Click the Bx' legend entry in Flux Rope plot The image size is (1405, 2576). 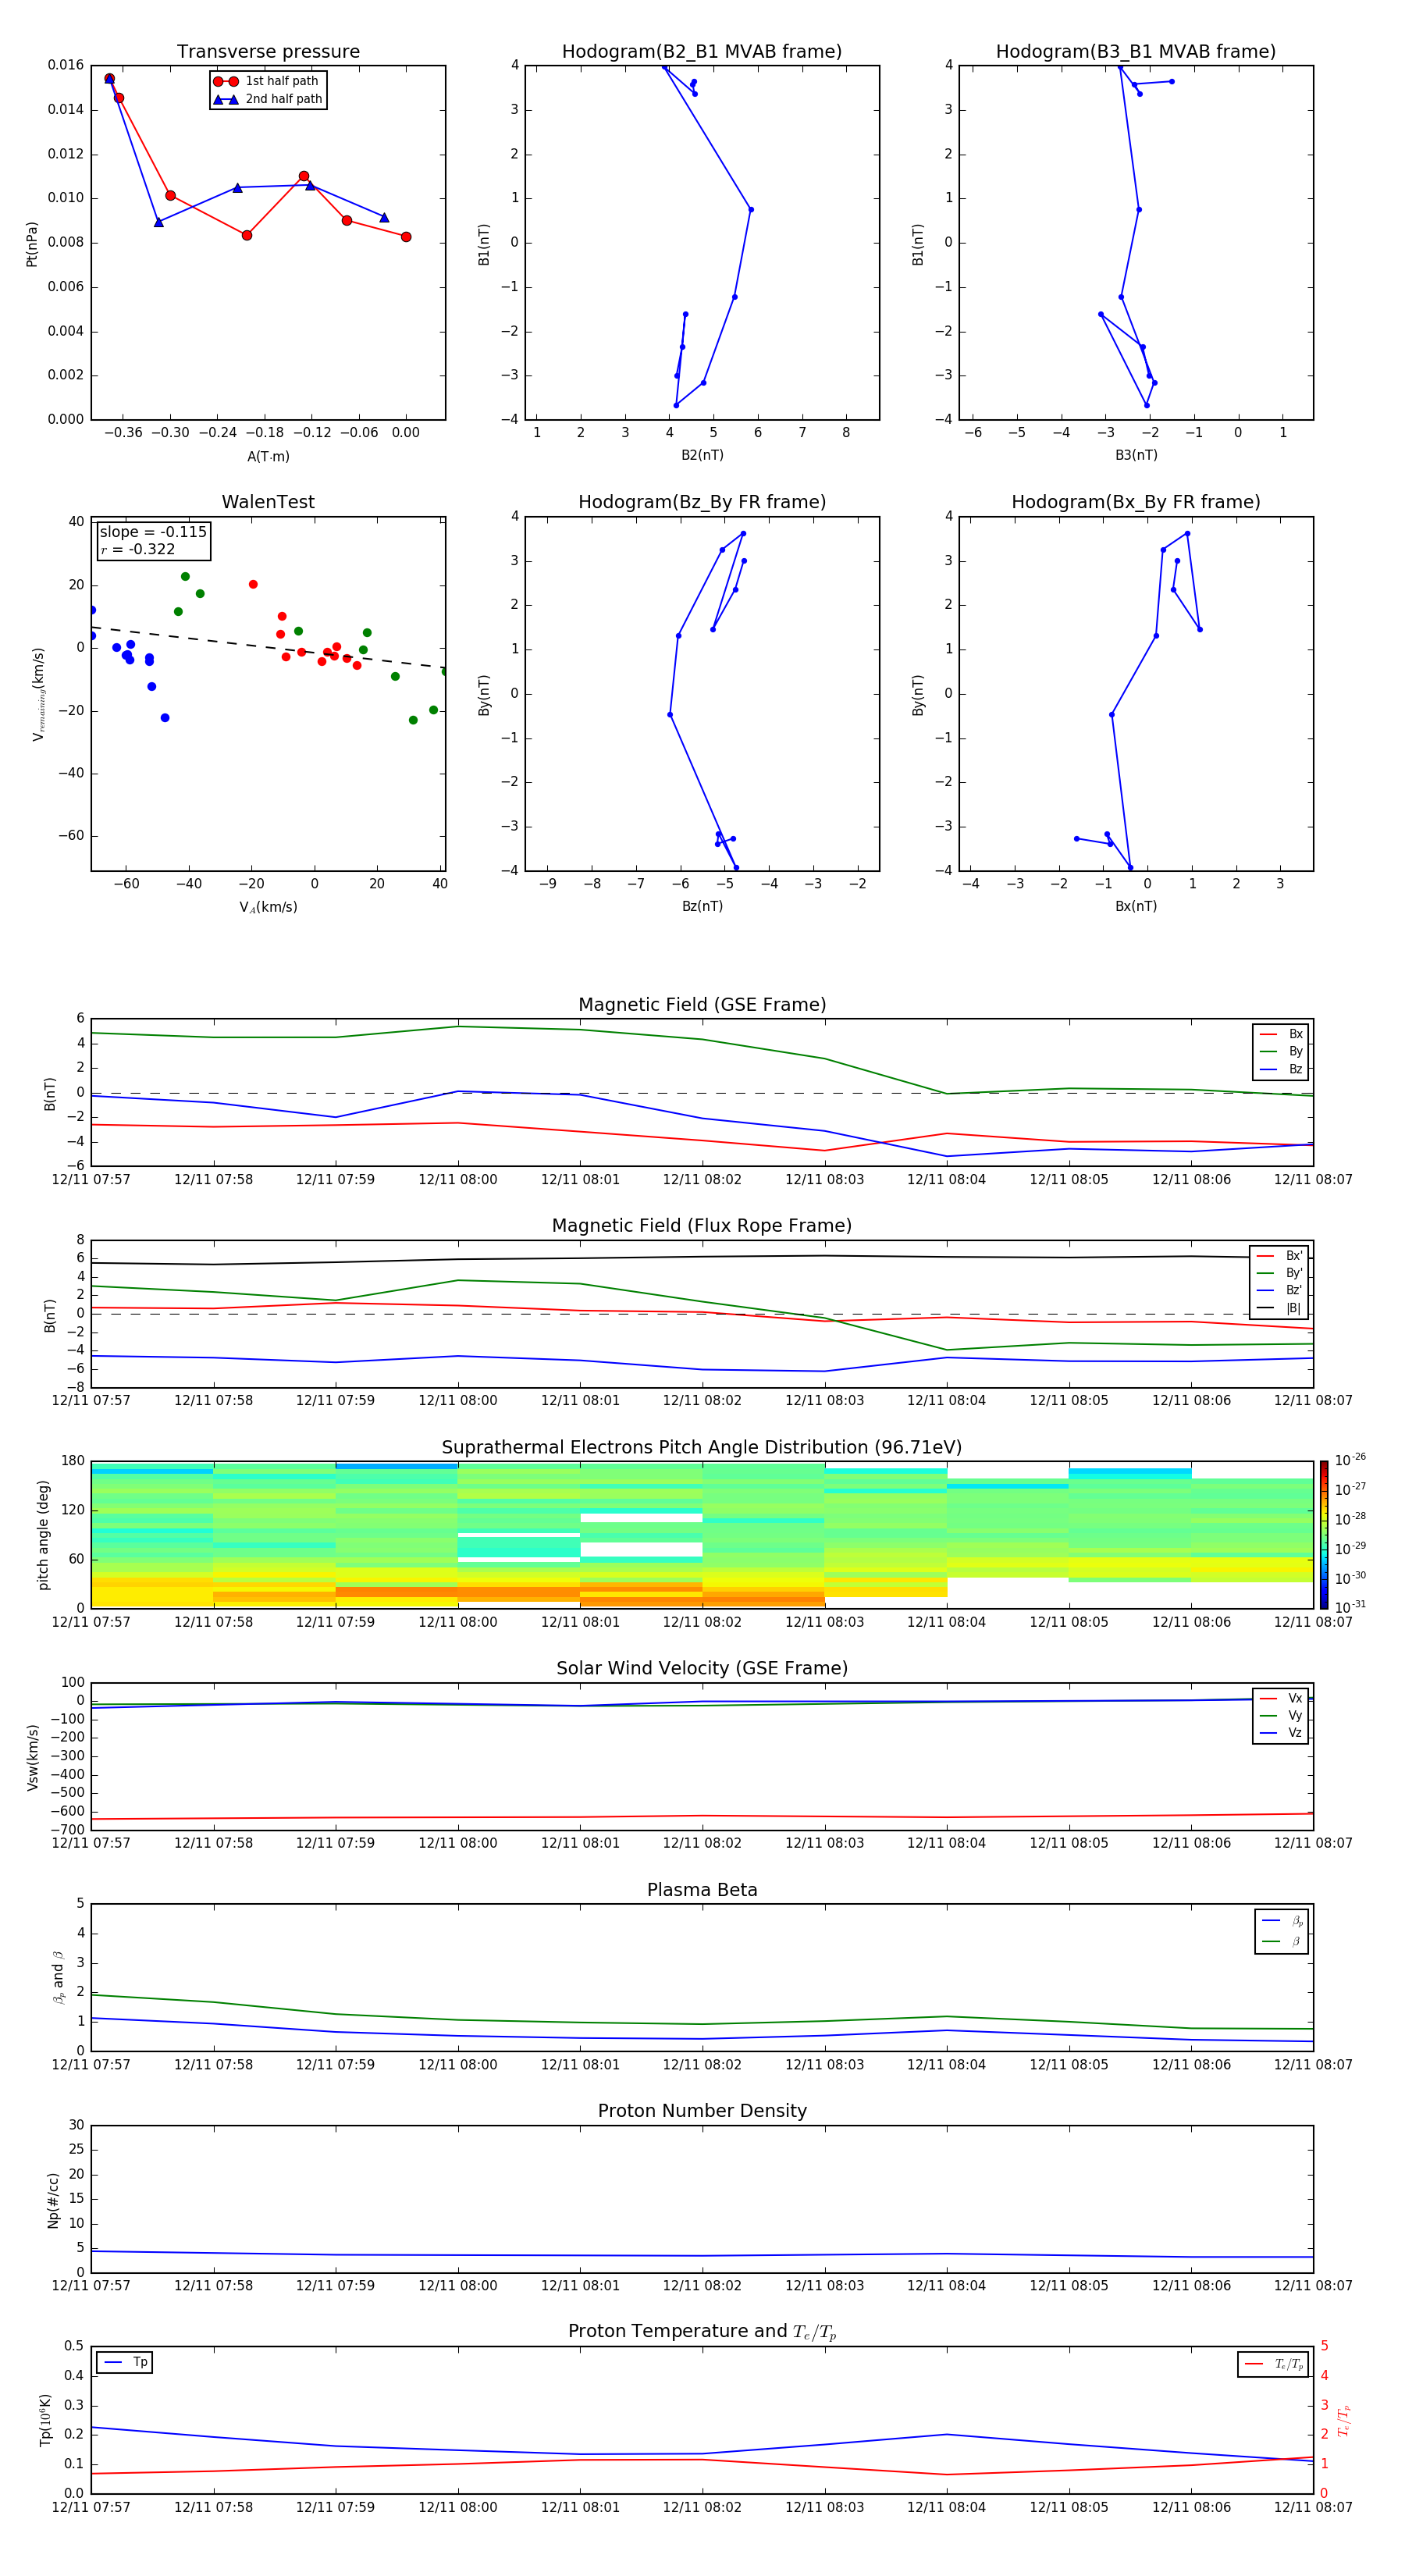coord(1279,1256)
